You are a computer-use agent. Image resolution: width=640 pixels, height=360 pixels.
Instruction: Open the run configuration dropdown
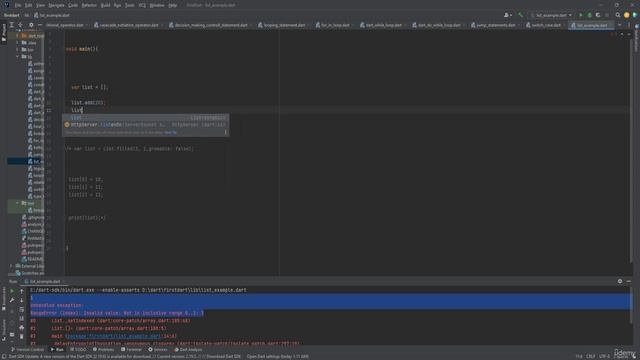click(x=551, y=15)
